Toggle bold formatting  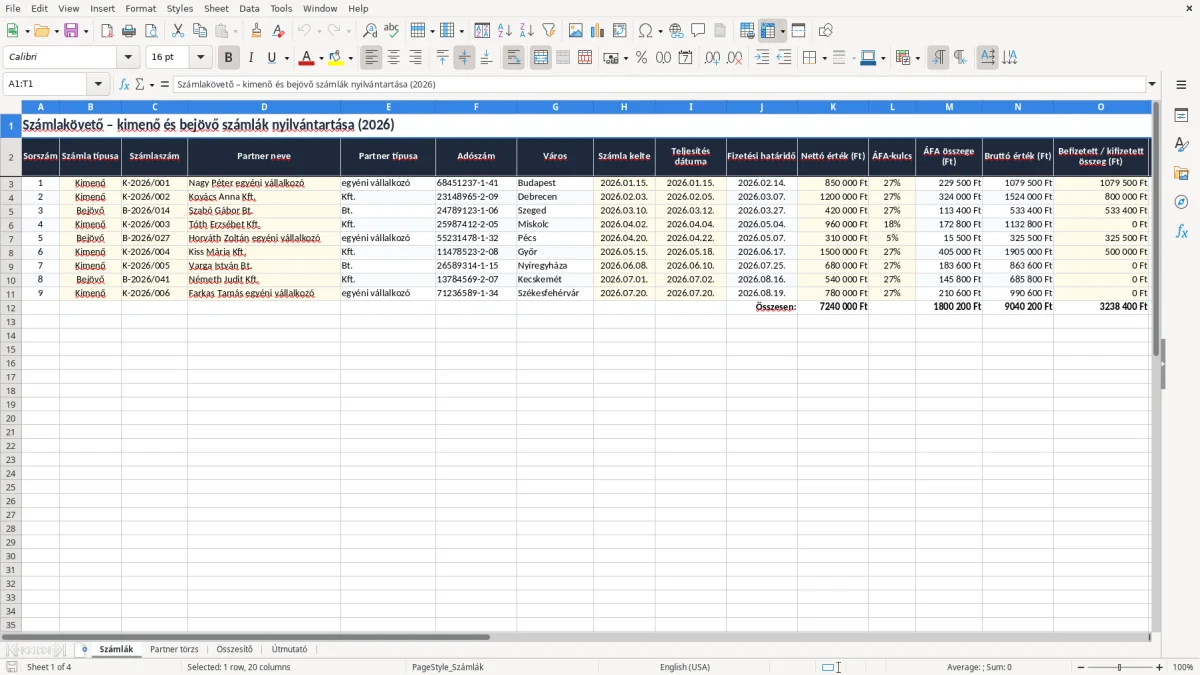click(x=229, y=58)
